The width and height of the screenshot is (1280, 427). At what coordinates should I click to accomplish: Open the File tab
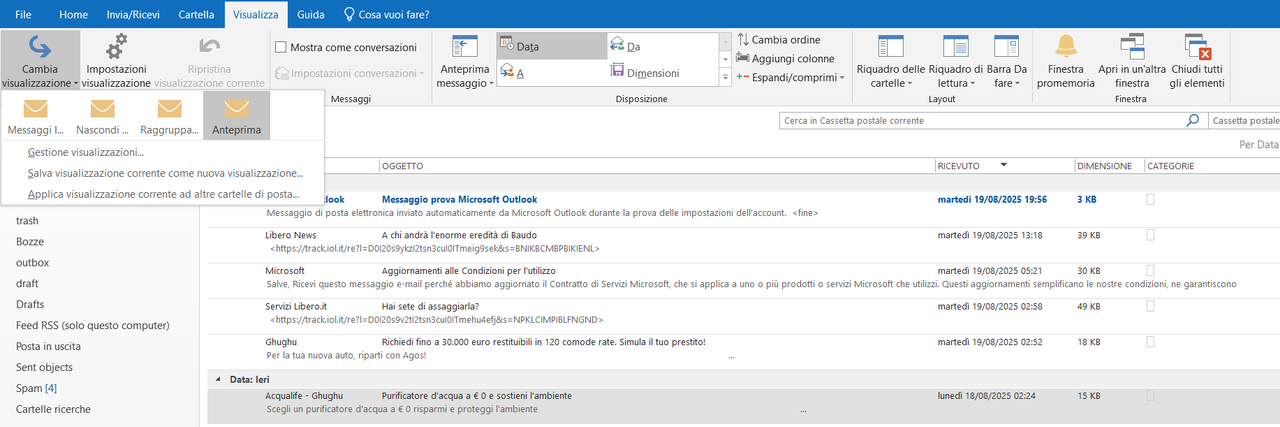[23, 14]
